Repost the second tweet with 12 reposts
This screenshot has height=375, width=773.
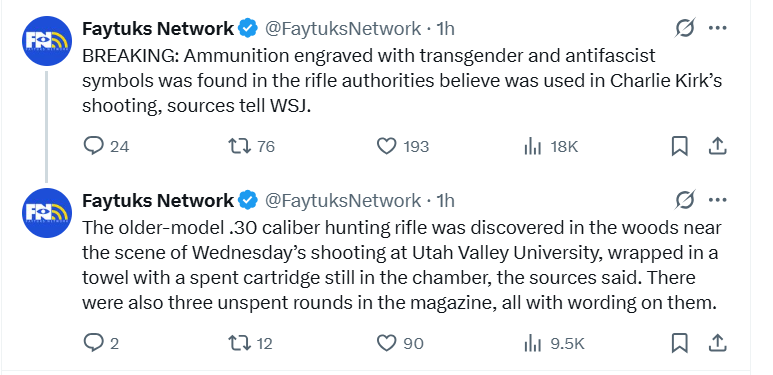(x=240, y=343)
